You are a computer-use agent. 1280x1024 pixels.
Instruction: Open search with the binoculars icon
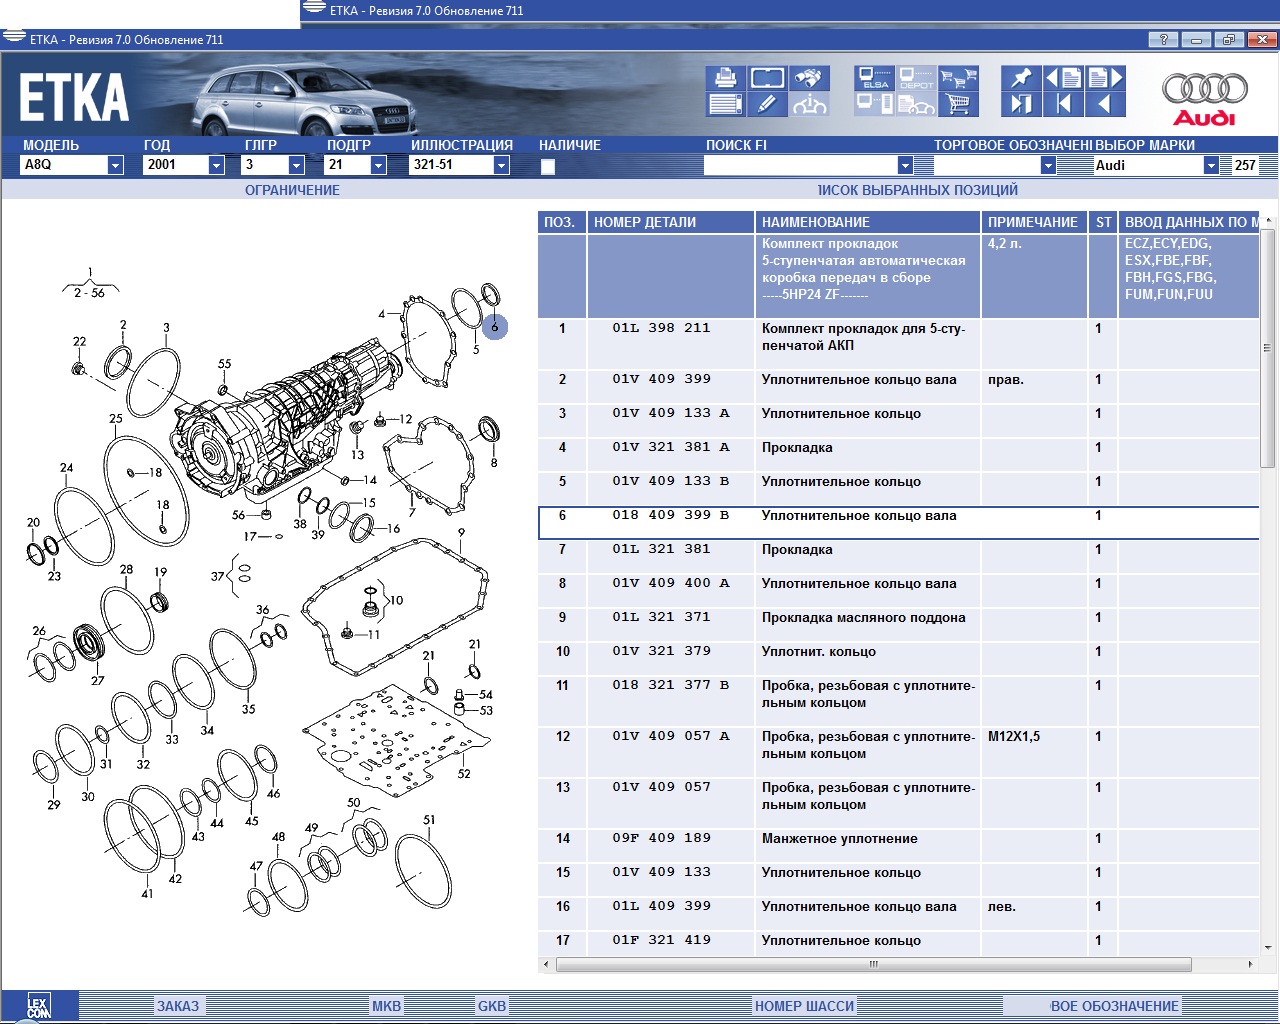809,78
